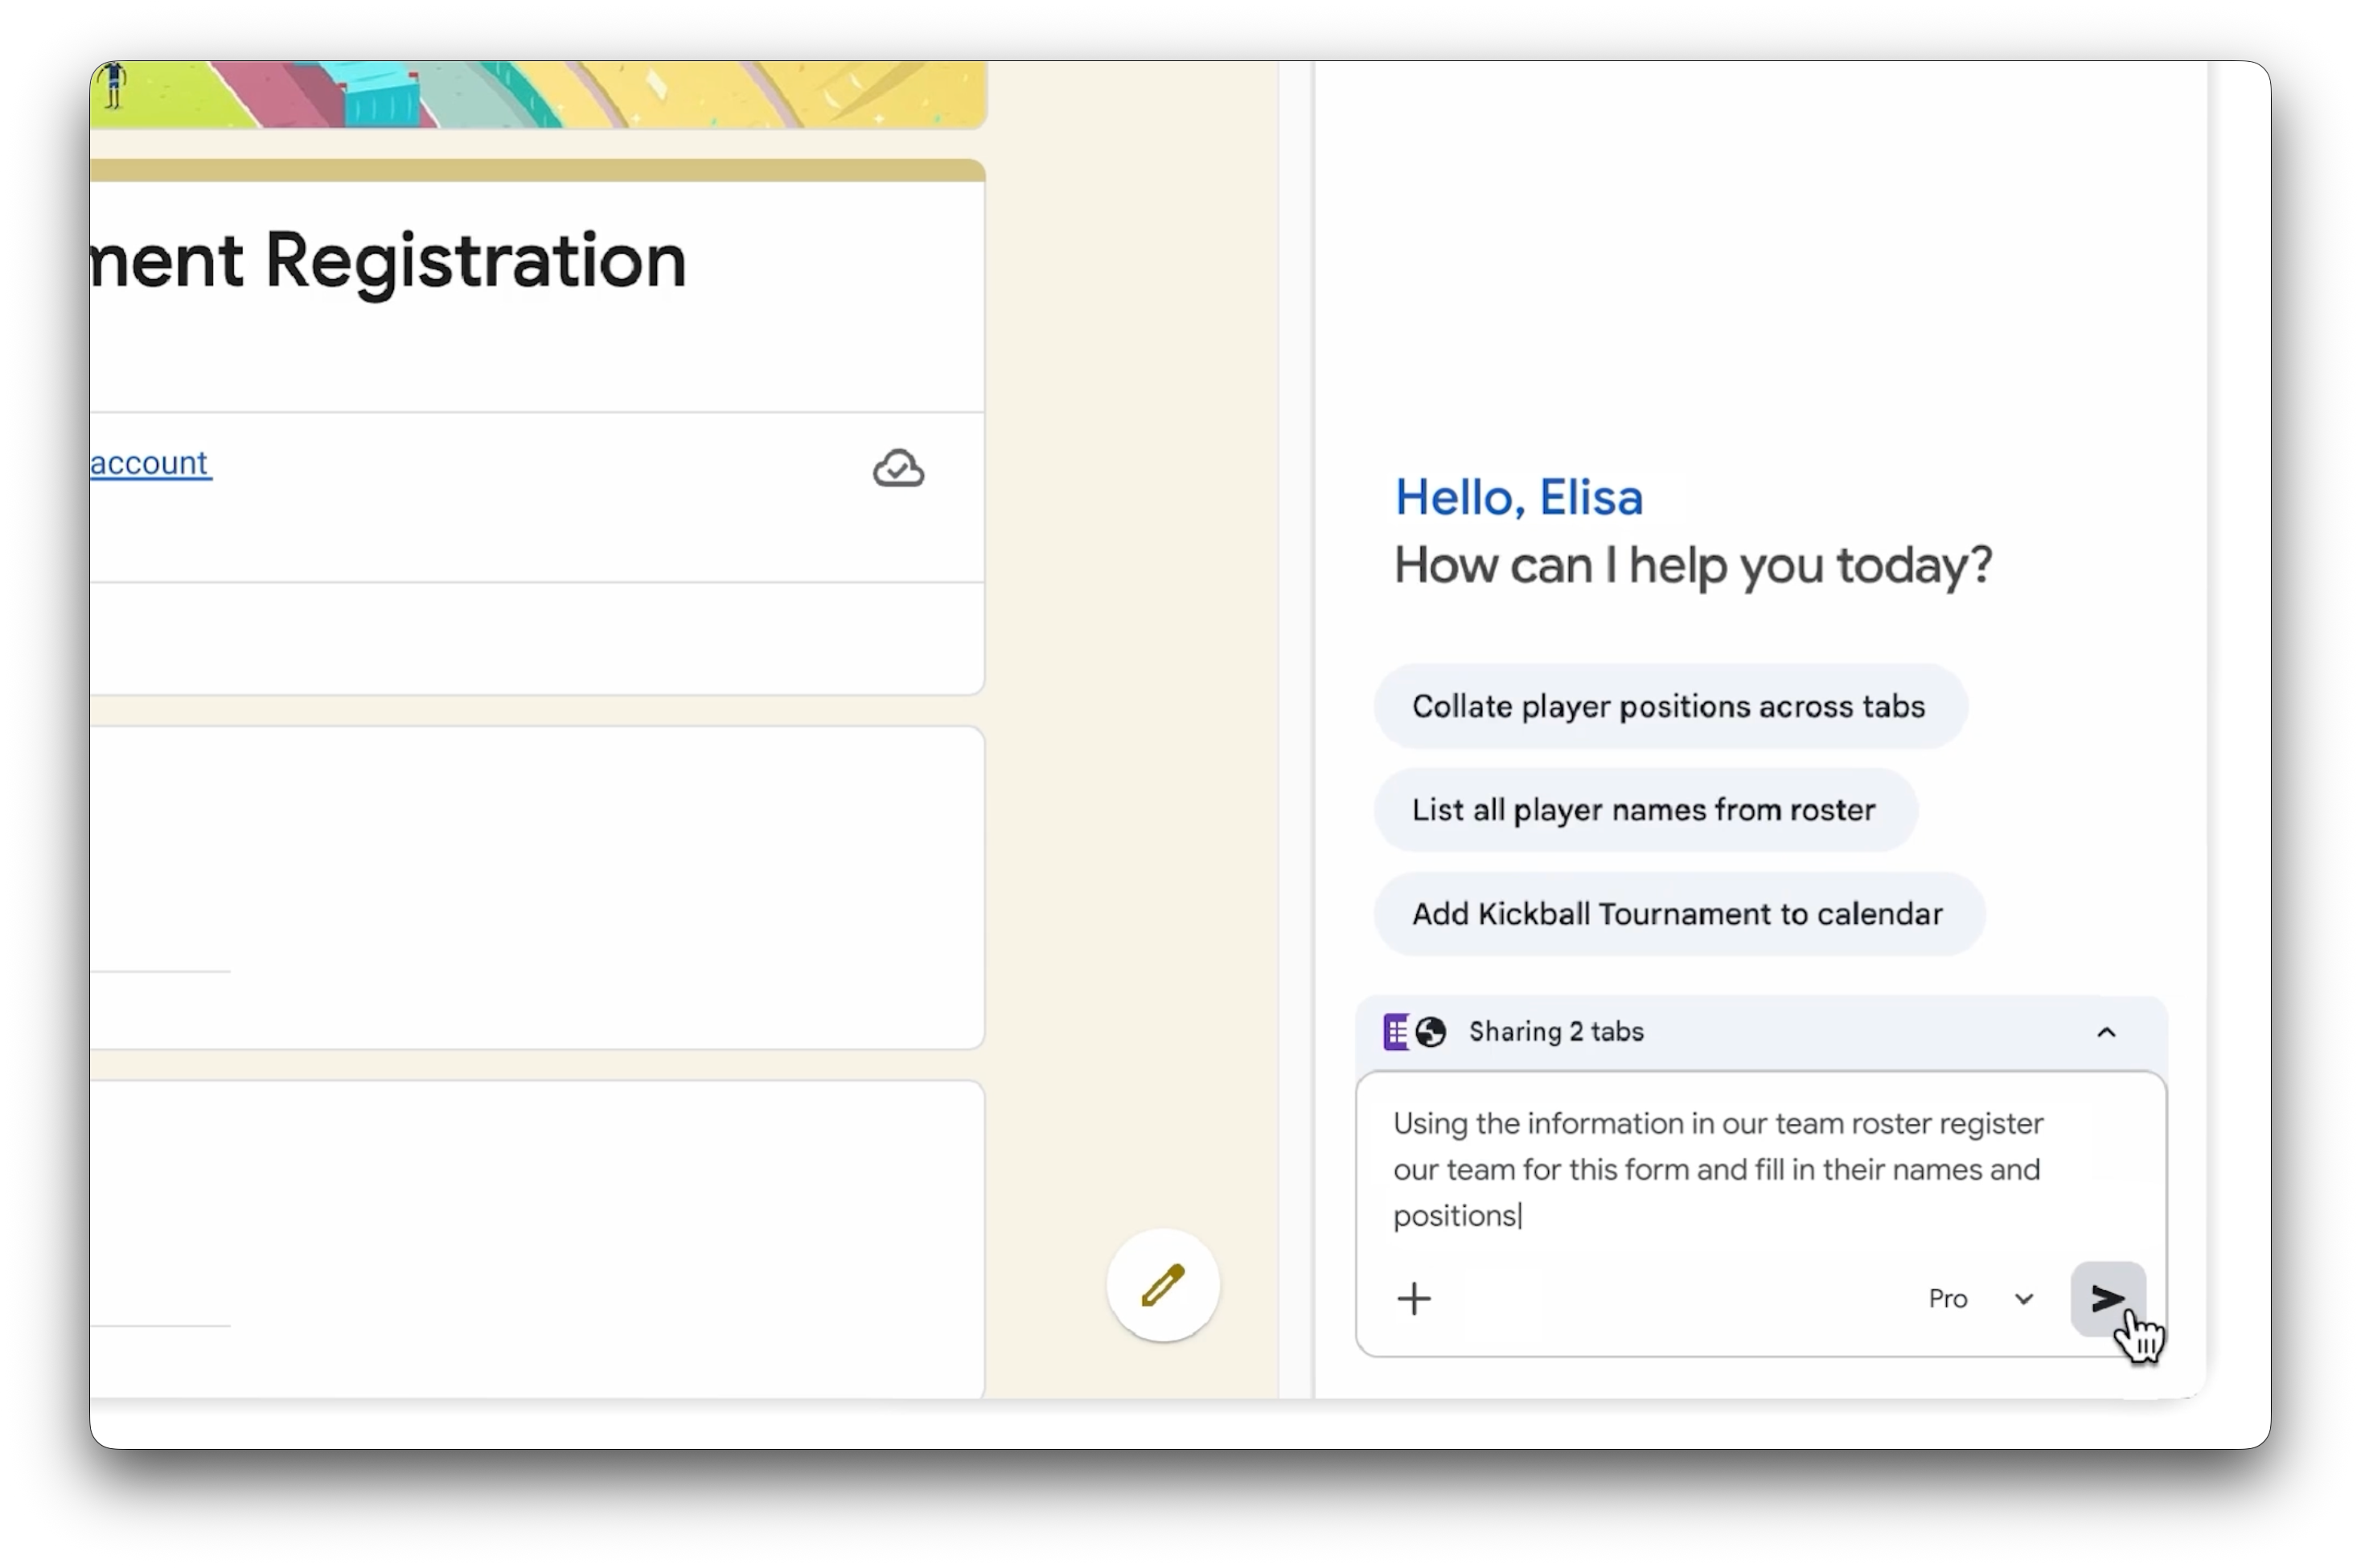Screen dimensions: 2361x1568
Task: Open the Pro model dropdown
Action: [1979, 1298]
